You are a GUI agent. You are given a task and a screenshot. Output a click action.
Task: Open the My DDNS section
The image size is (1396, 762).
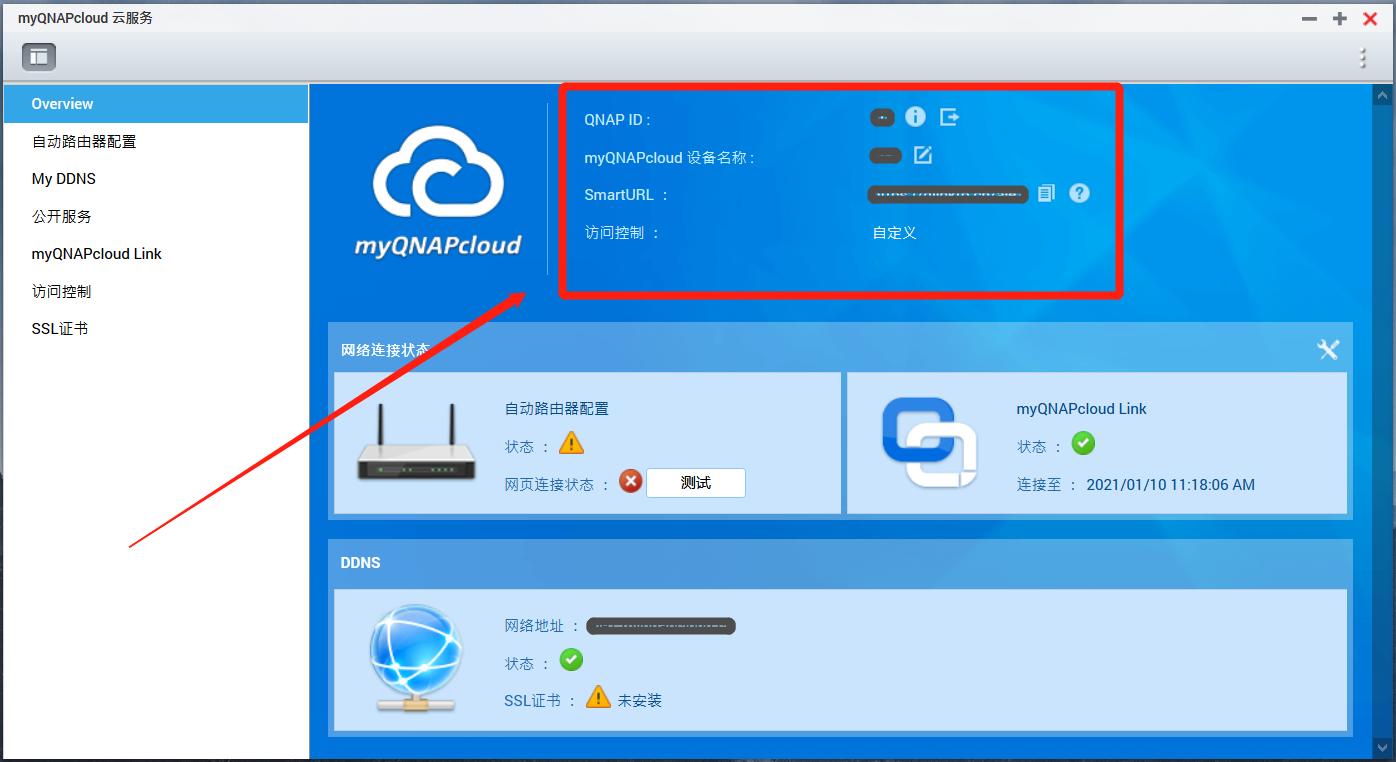[x=63, y=178]
